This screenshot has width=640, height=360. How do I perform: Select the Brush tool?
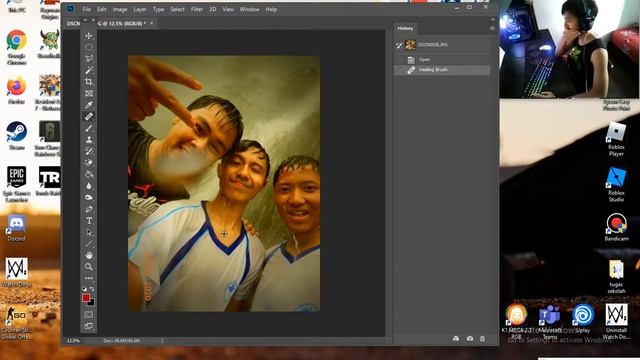pyautogui.click(x=89, y=128)
